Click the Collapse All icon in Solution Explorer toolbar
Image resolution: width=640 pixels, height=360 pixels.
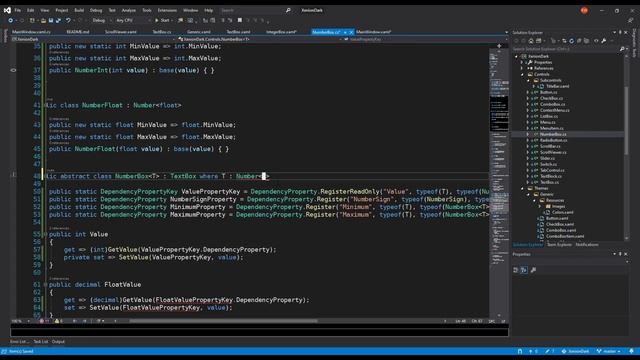coord(579,41)
